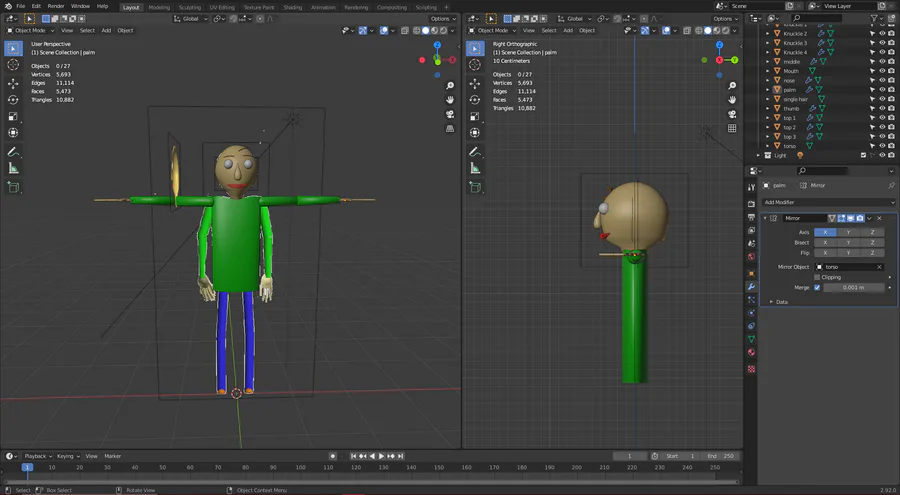Uncheck the Merge checkbox in Mirror modifier
Image resolution: width=900 pixels, height=495 pixels.
817,288
